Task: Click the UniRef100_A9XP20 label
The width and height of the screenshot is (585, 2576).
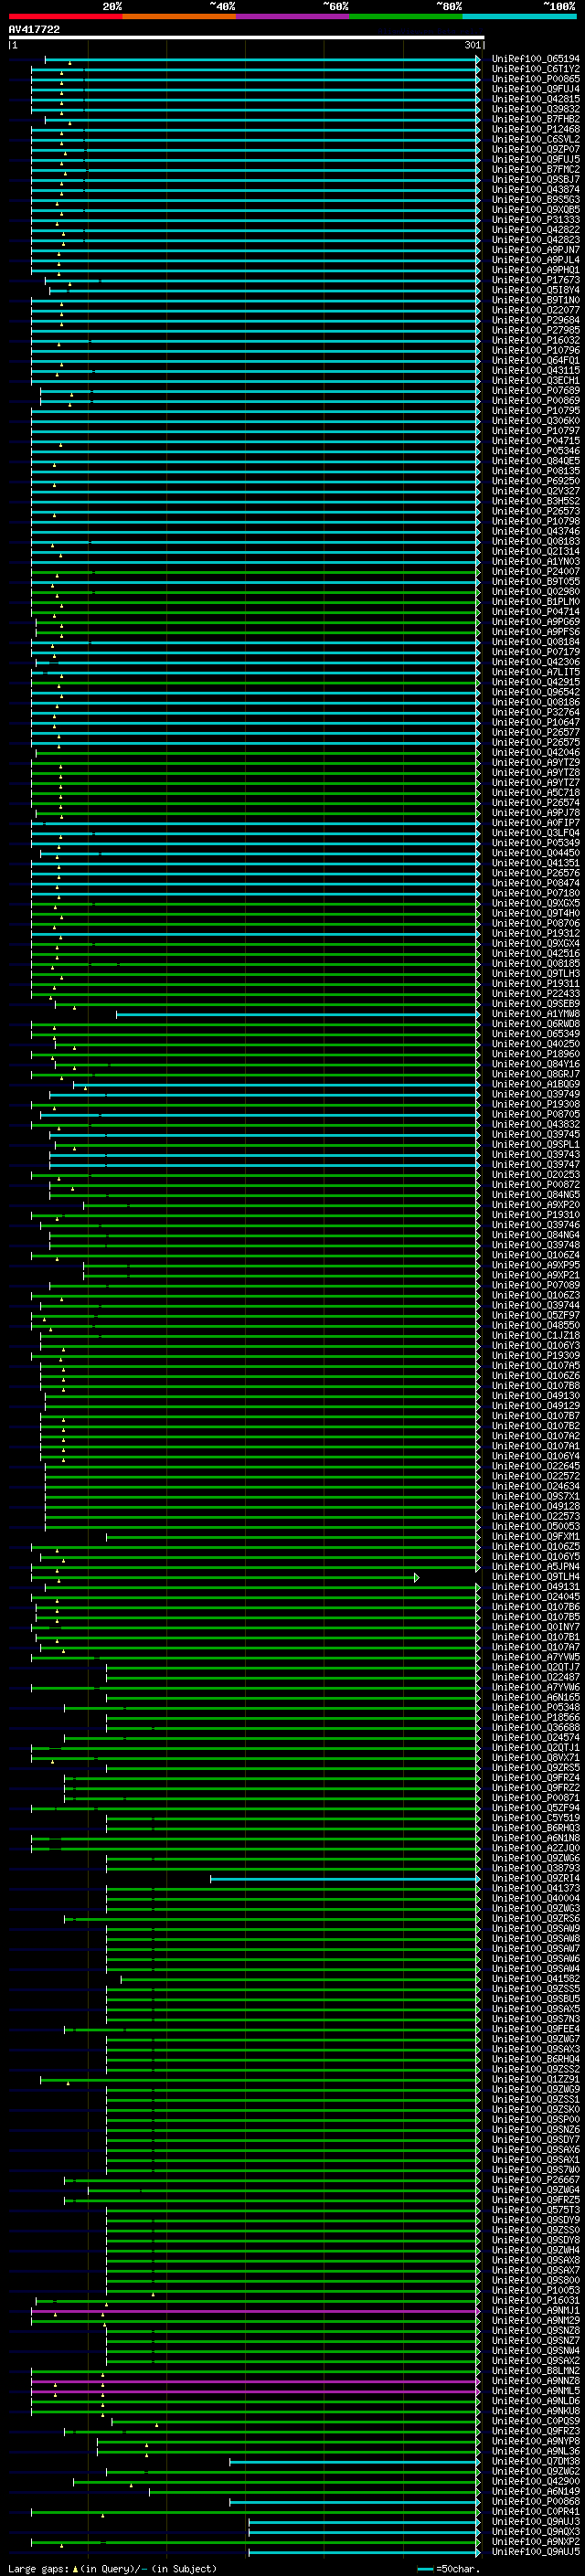Action: point(536,1205)
